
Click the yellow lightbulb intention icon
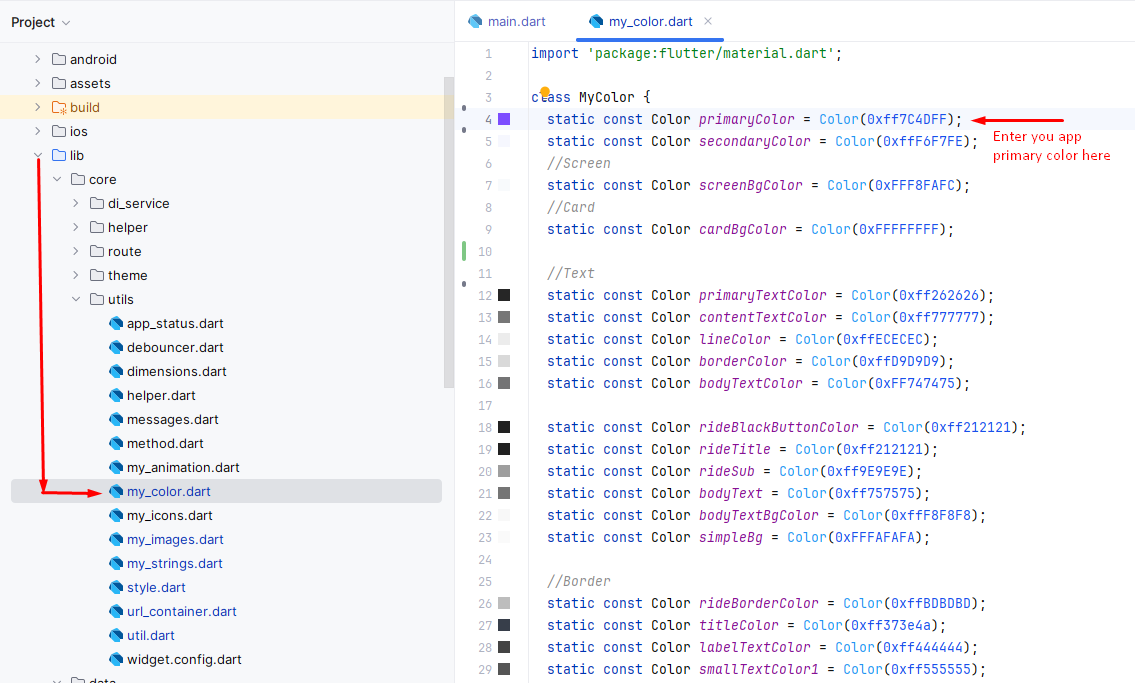[545, 92]
